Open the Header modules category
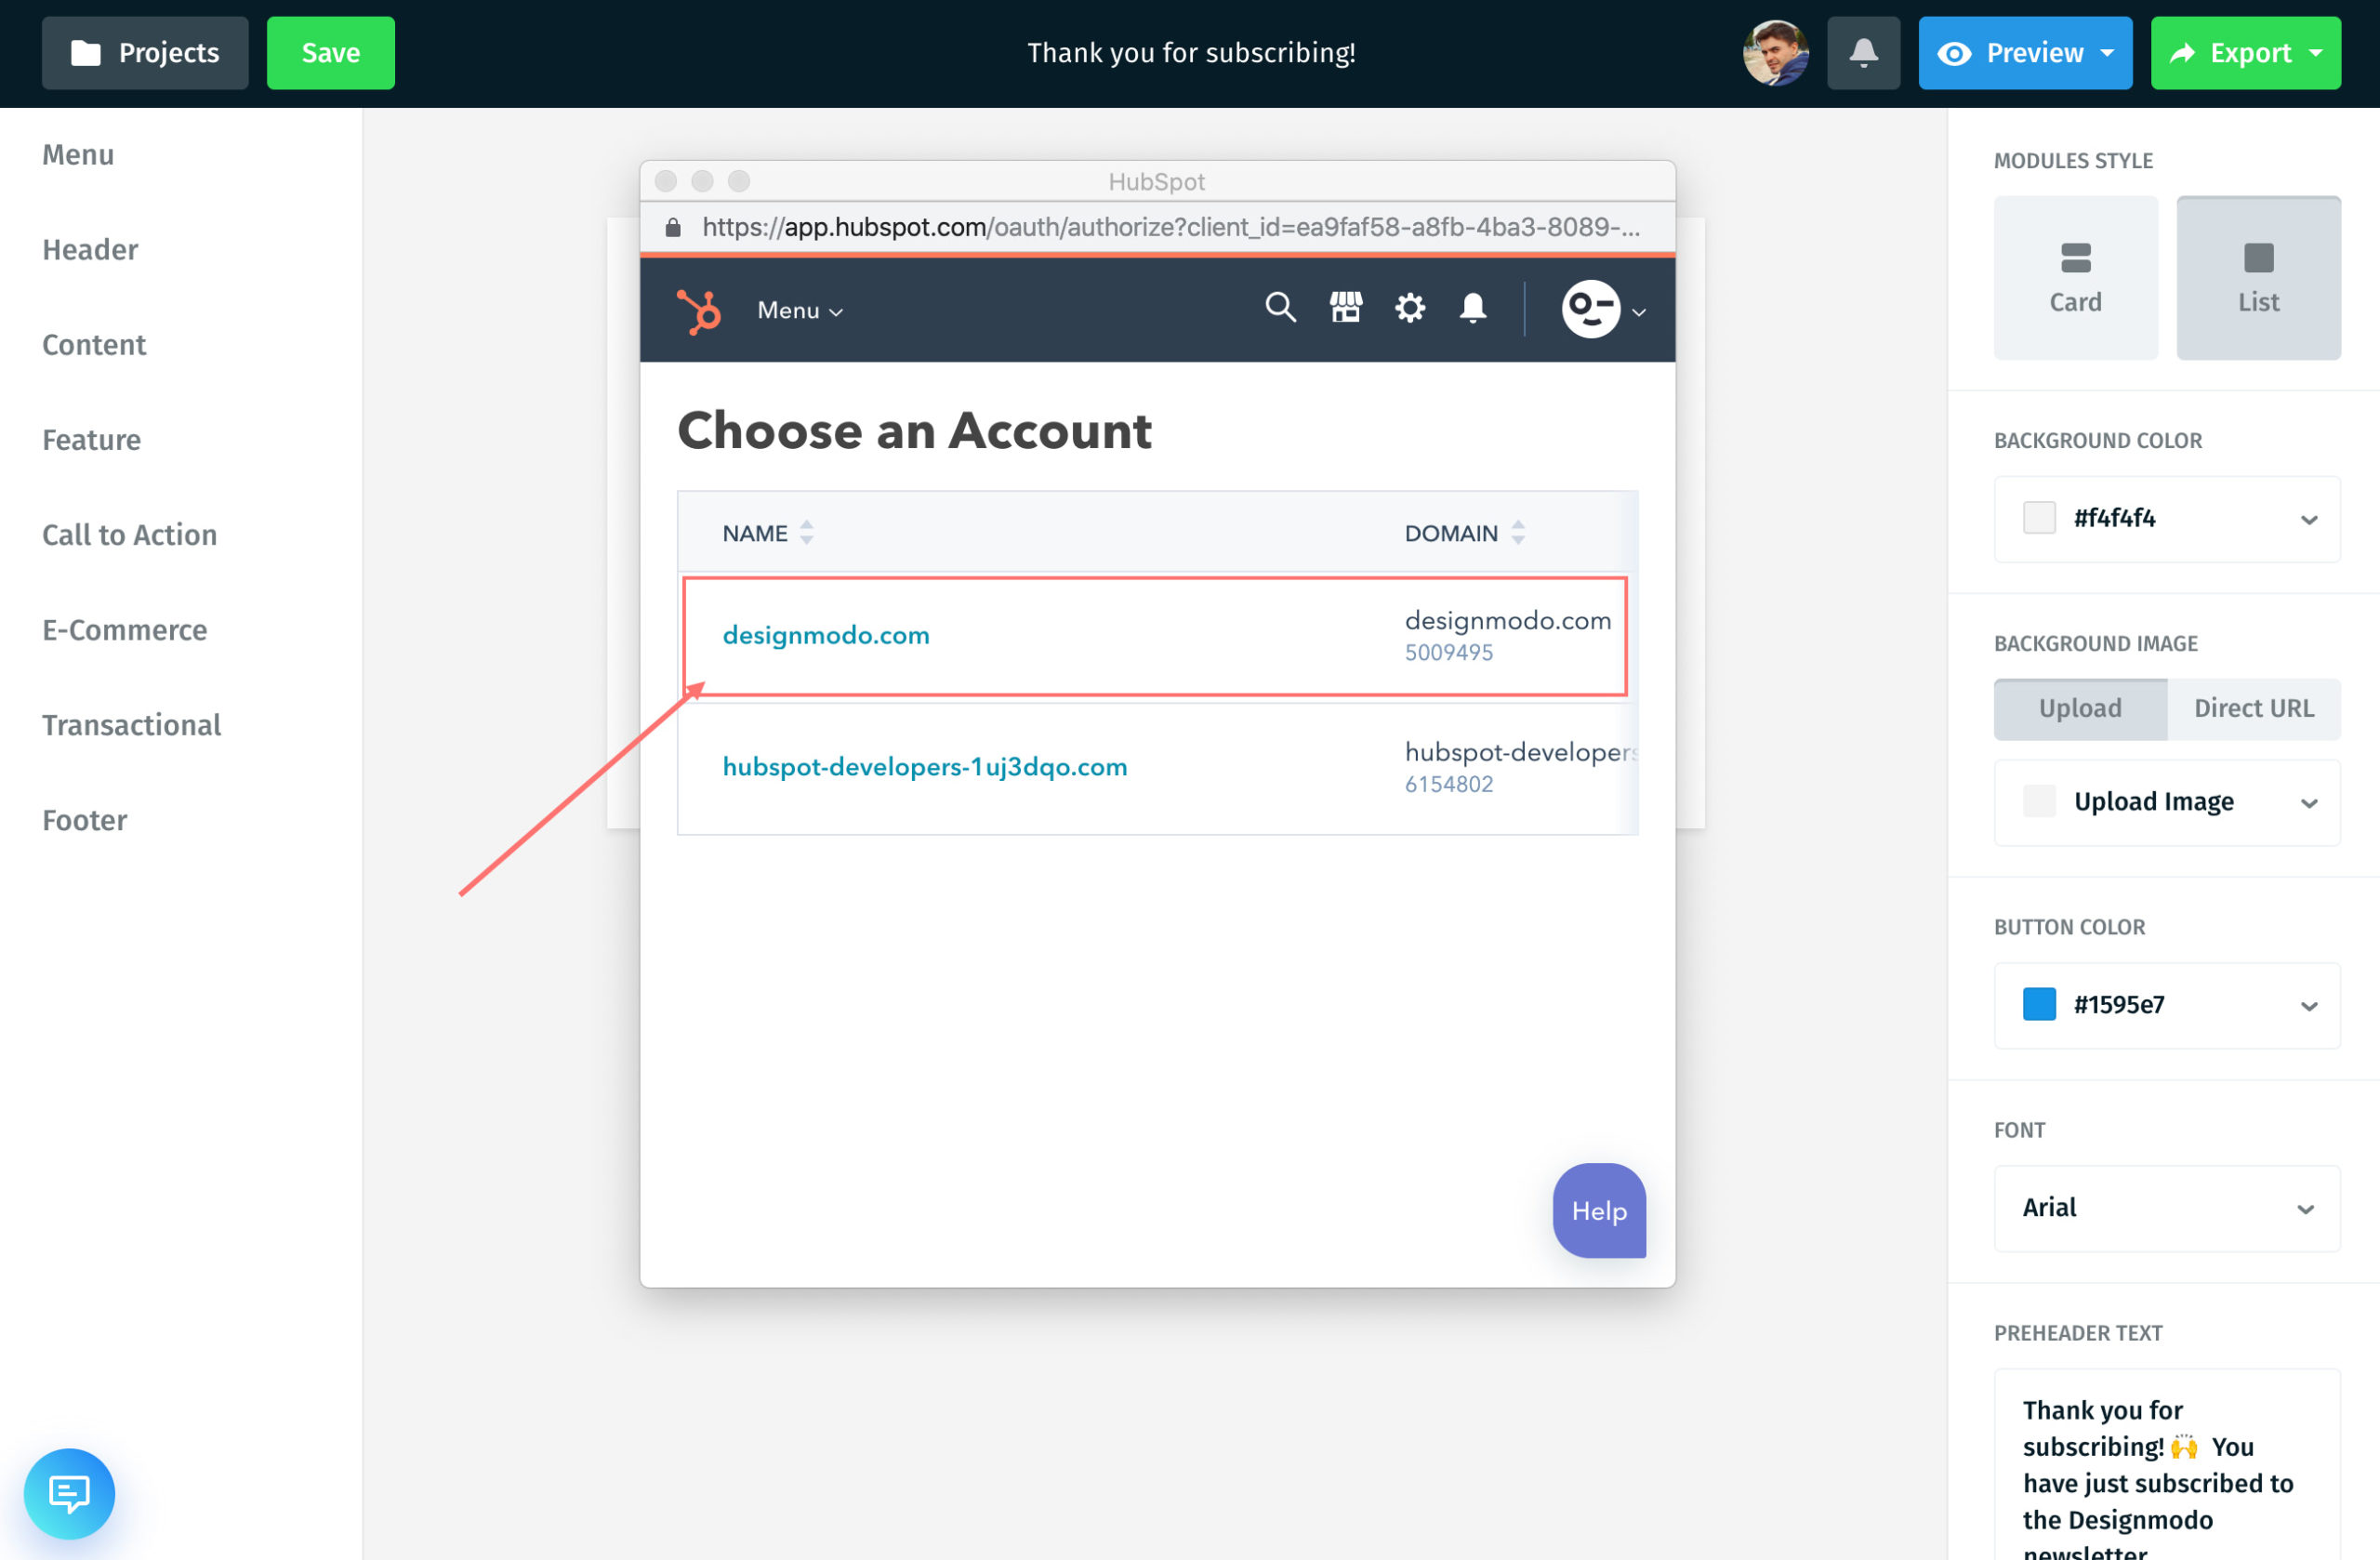 [x=90, y=250]
